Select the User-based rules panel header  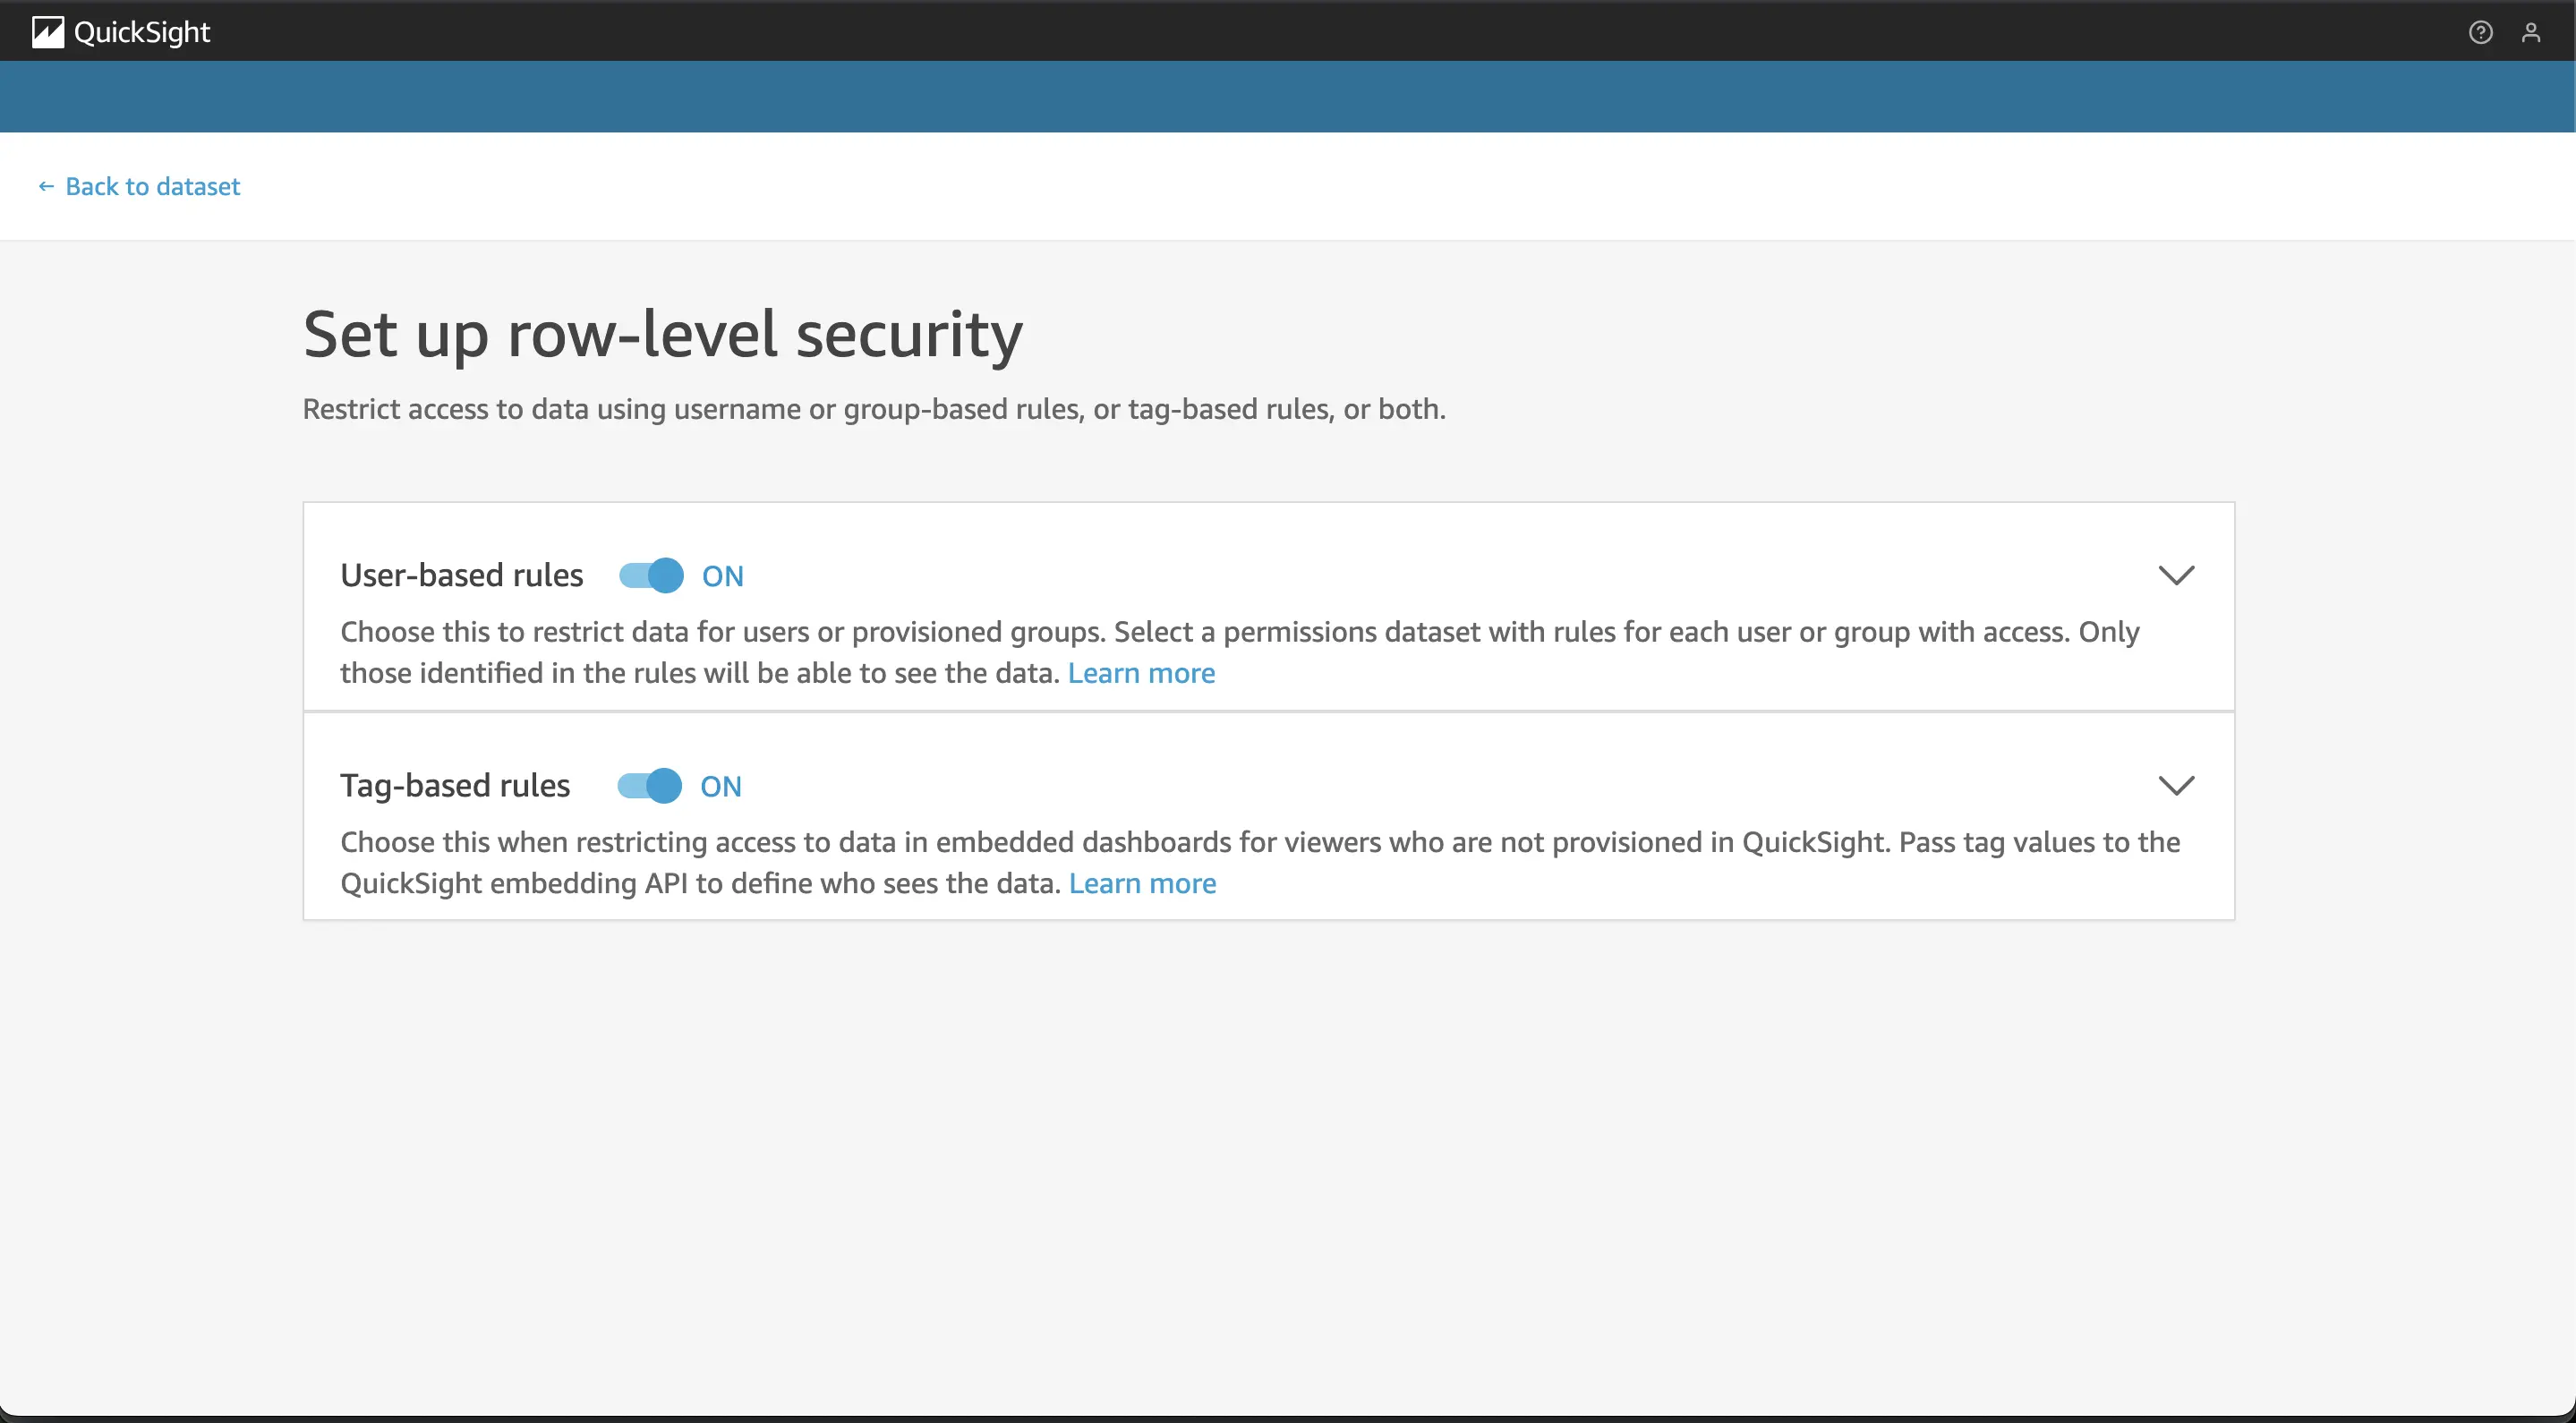coord(461,575)
